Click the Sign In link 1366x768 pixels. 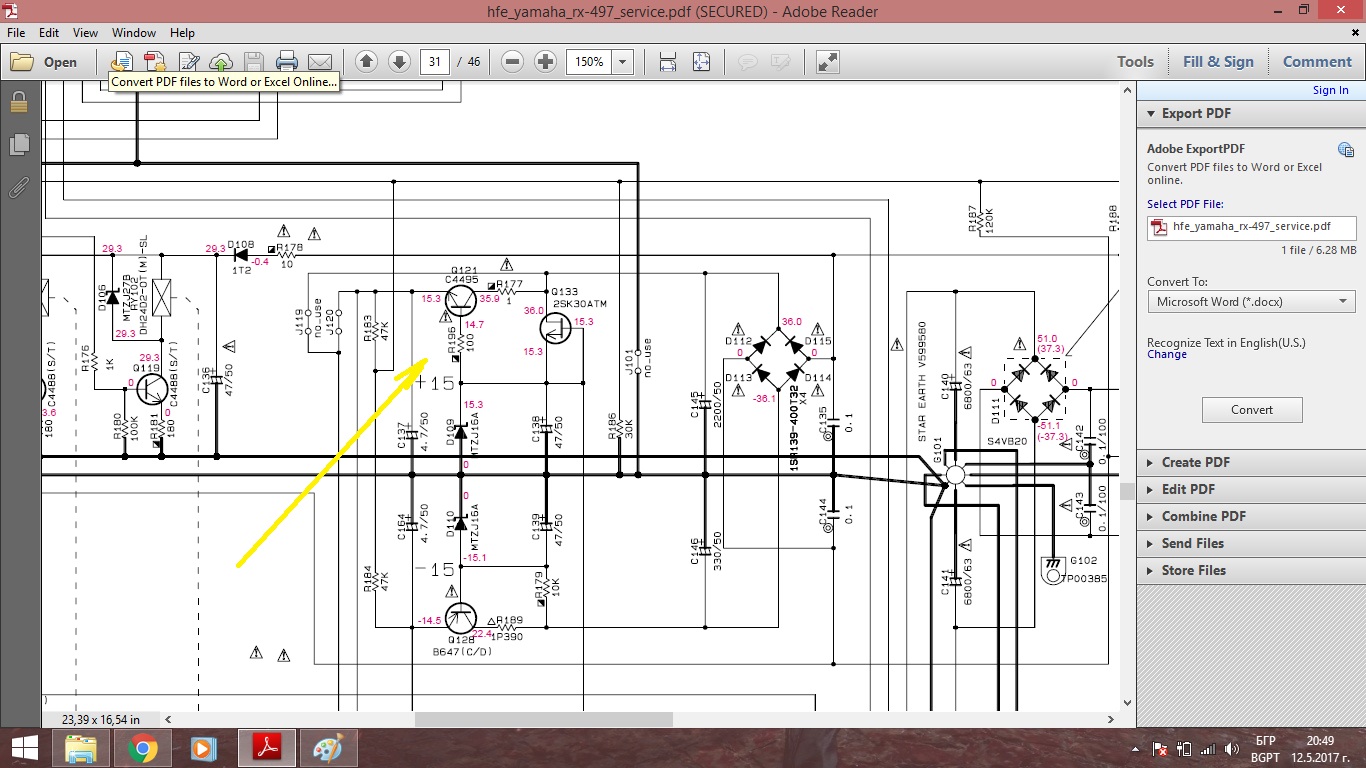pyautogui.click(x=1330, y=90)
